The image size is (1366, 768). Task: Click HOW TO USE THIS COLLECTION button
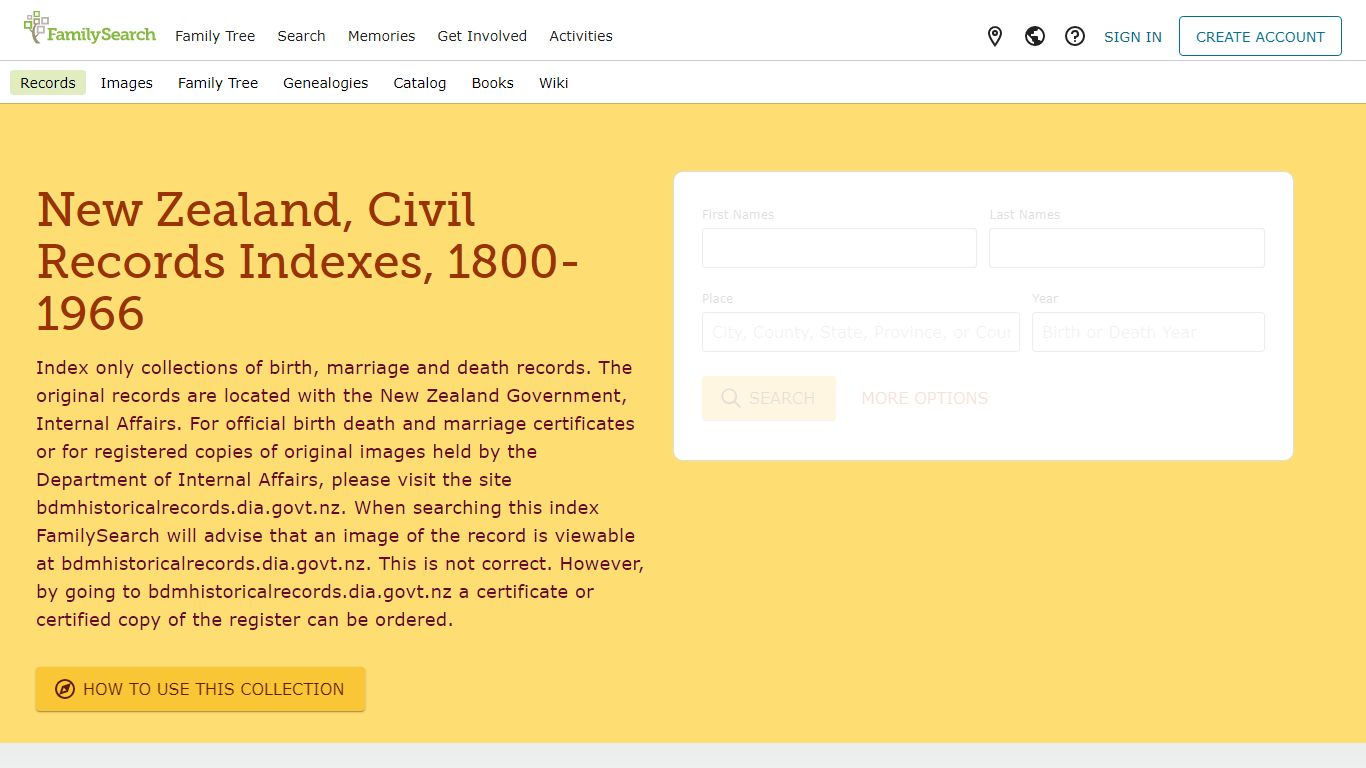click(200, 689)
